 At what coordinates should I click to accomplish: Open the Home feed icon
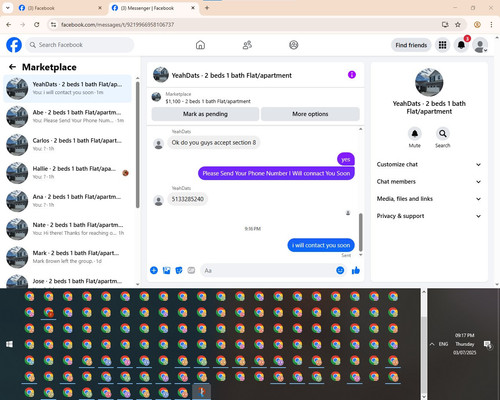pyautogui.click(x=200, y=45)
